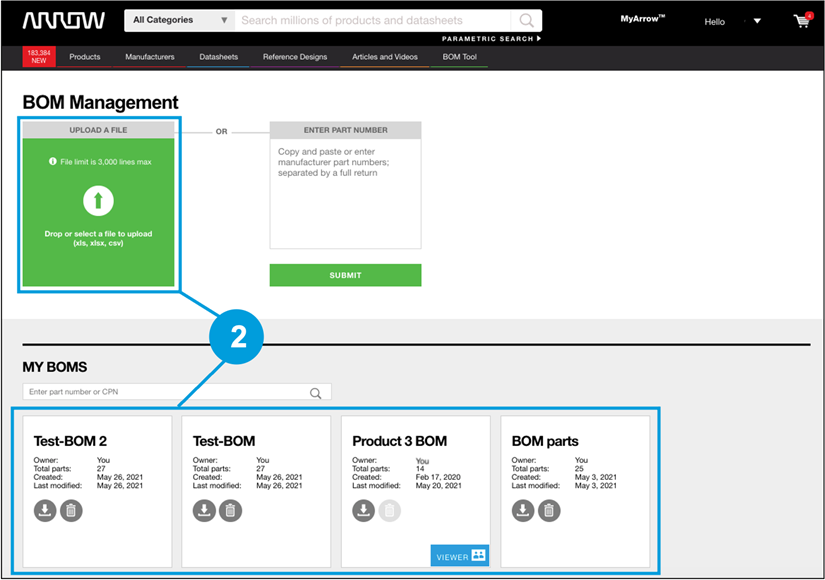This screenshot has width=825, height=580.
Task: Download the Product 3 BOM file
Action: point(363,511)
